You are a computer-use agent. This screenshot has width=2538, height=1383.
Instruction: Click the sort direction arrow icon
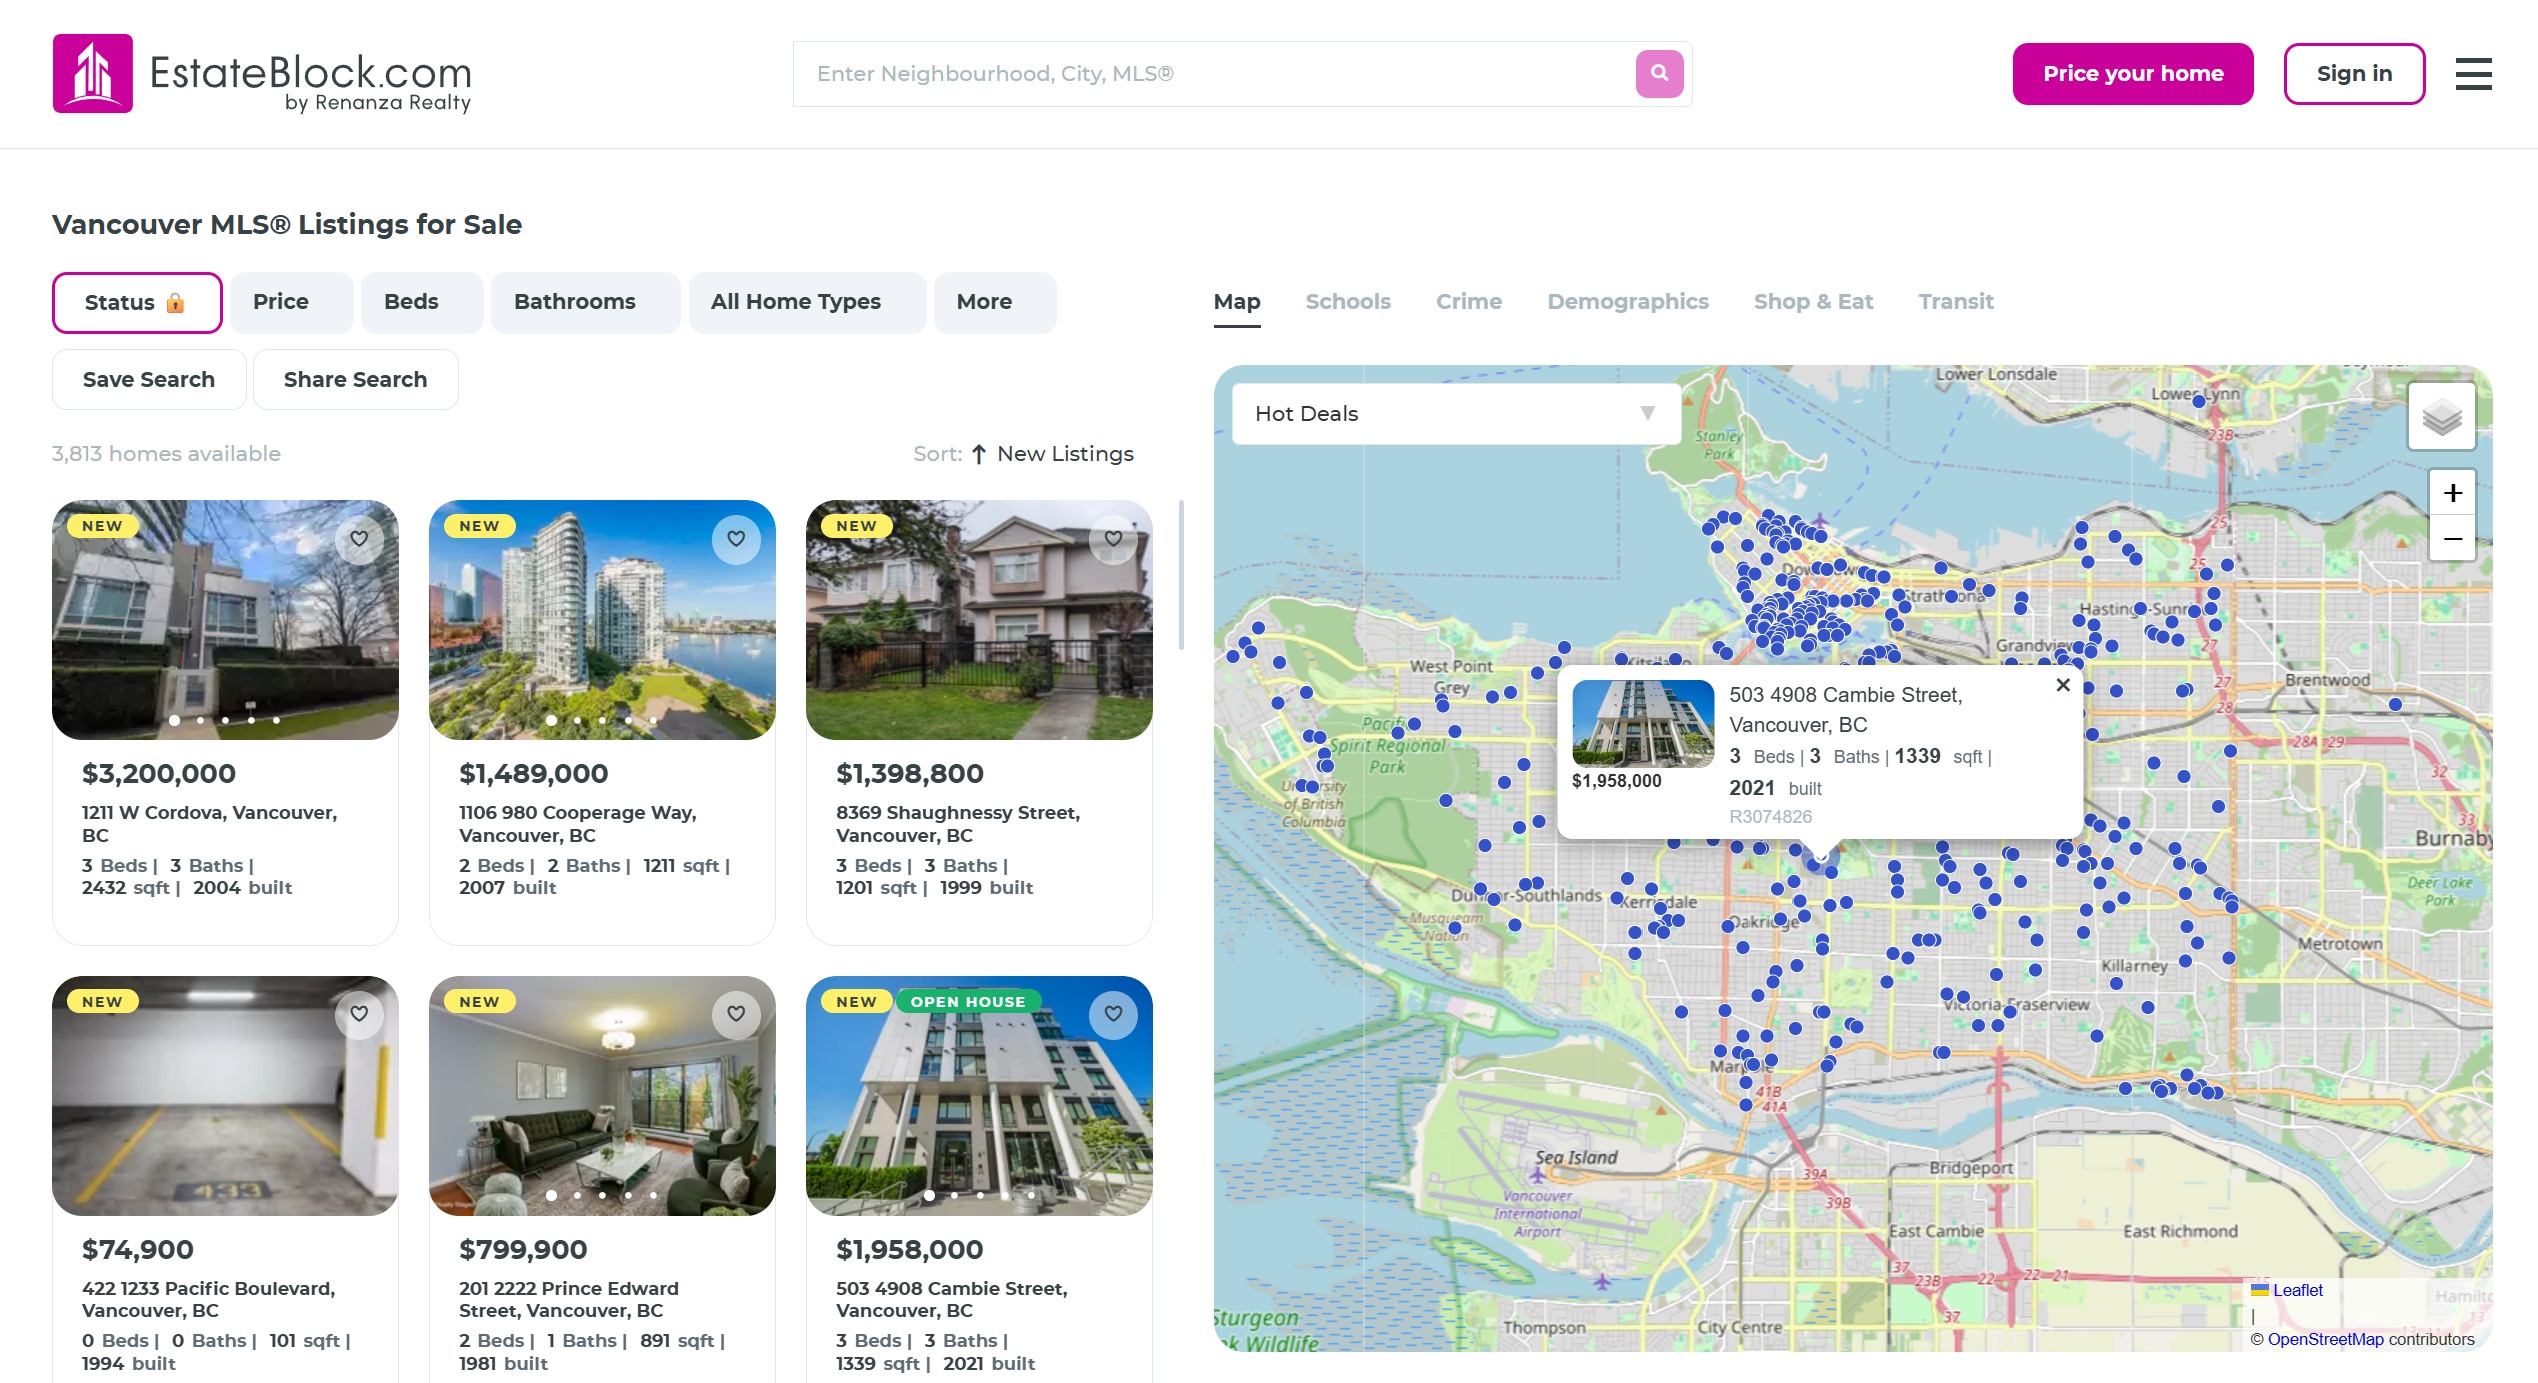(979, 454)
